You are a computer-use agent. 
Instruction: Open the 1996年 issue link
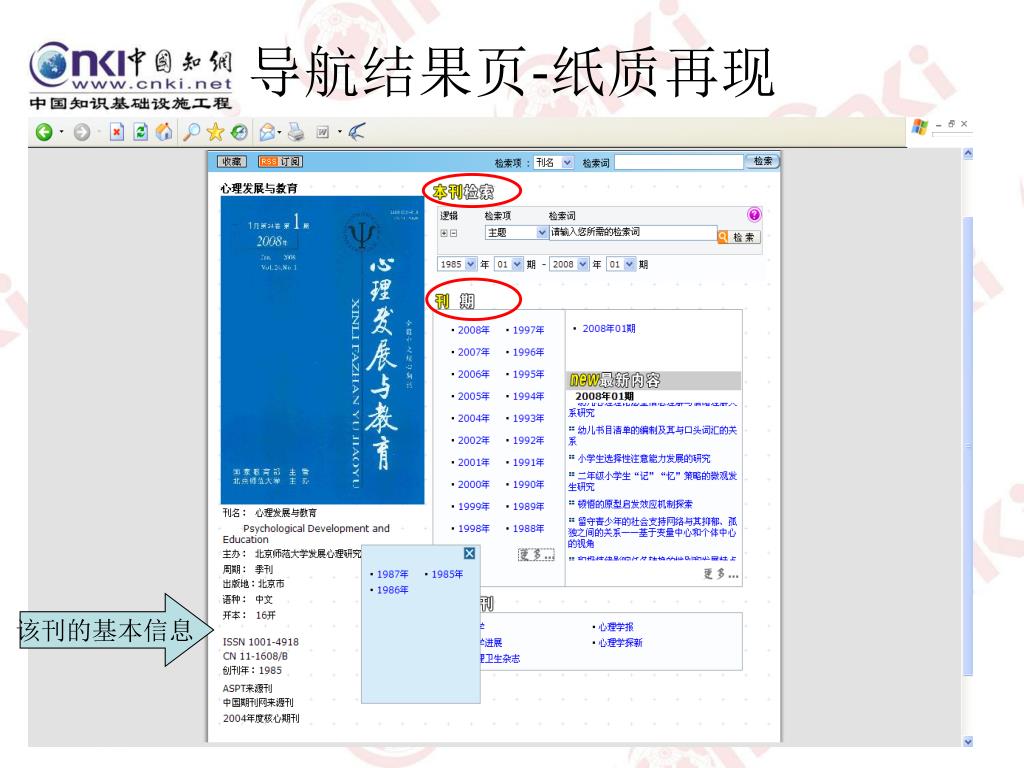tap(528, 353)
